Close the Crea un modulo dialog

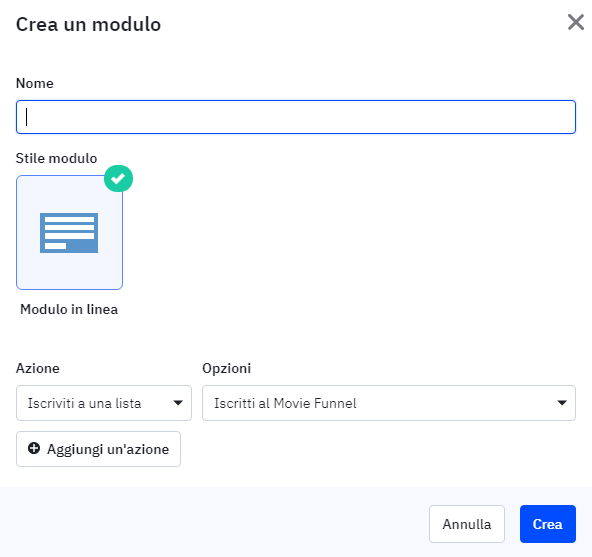[576, 22]
